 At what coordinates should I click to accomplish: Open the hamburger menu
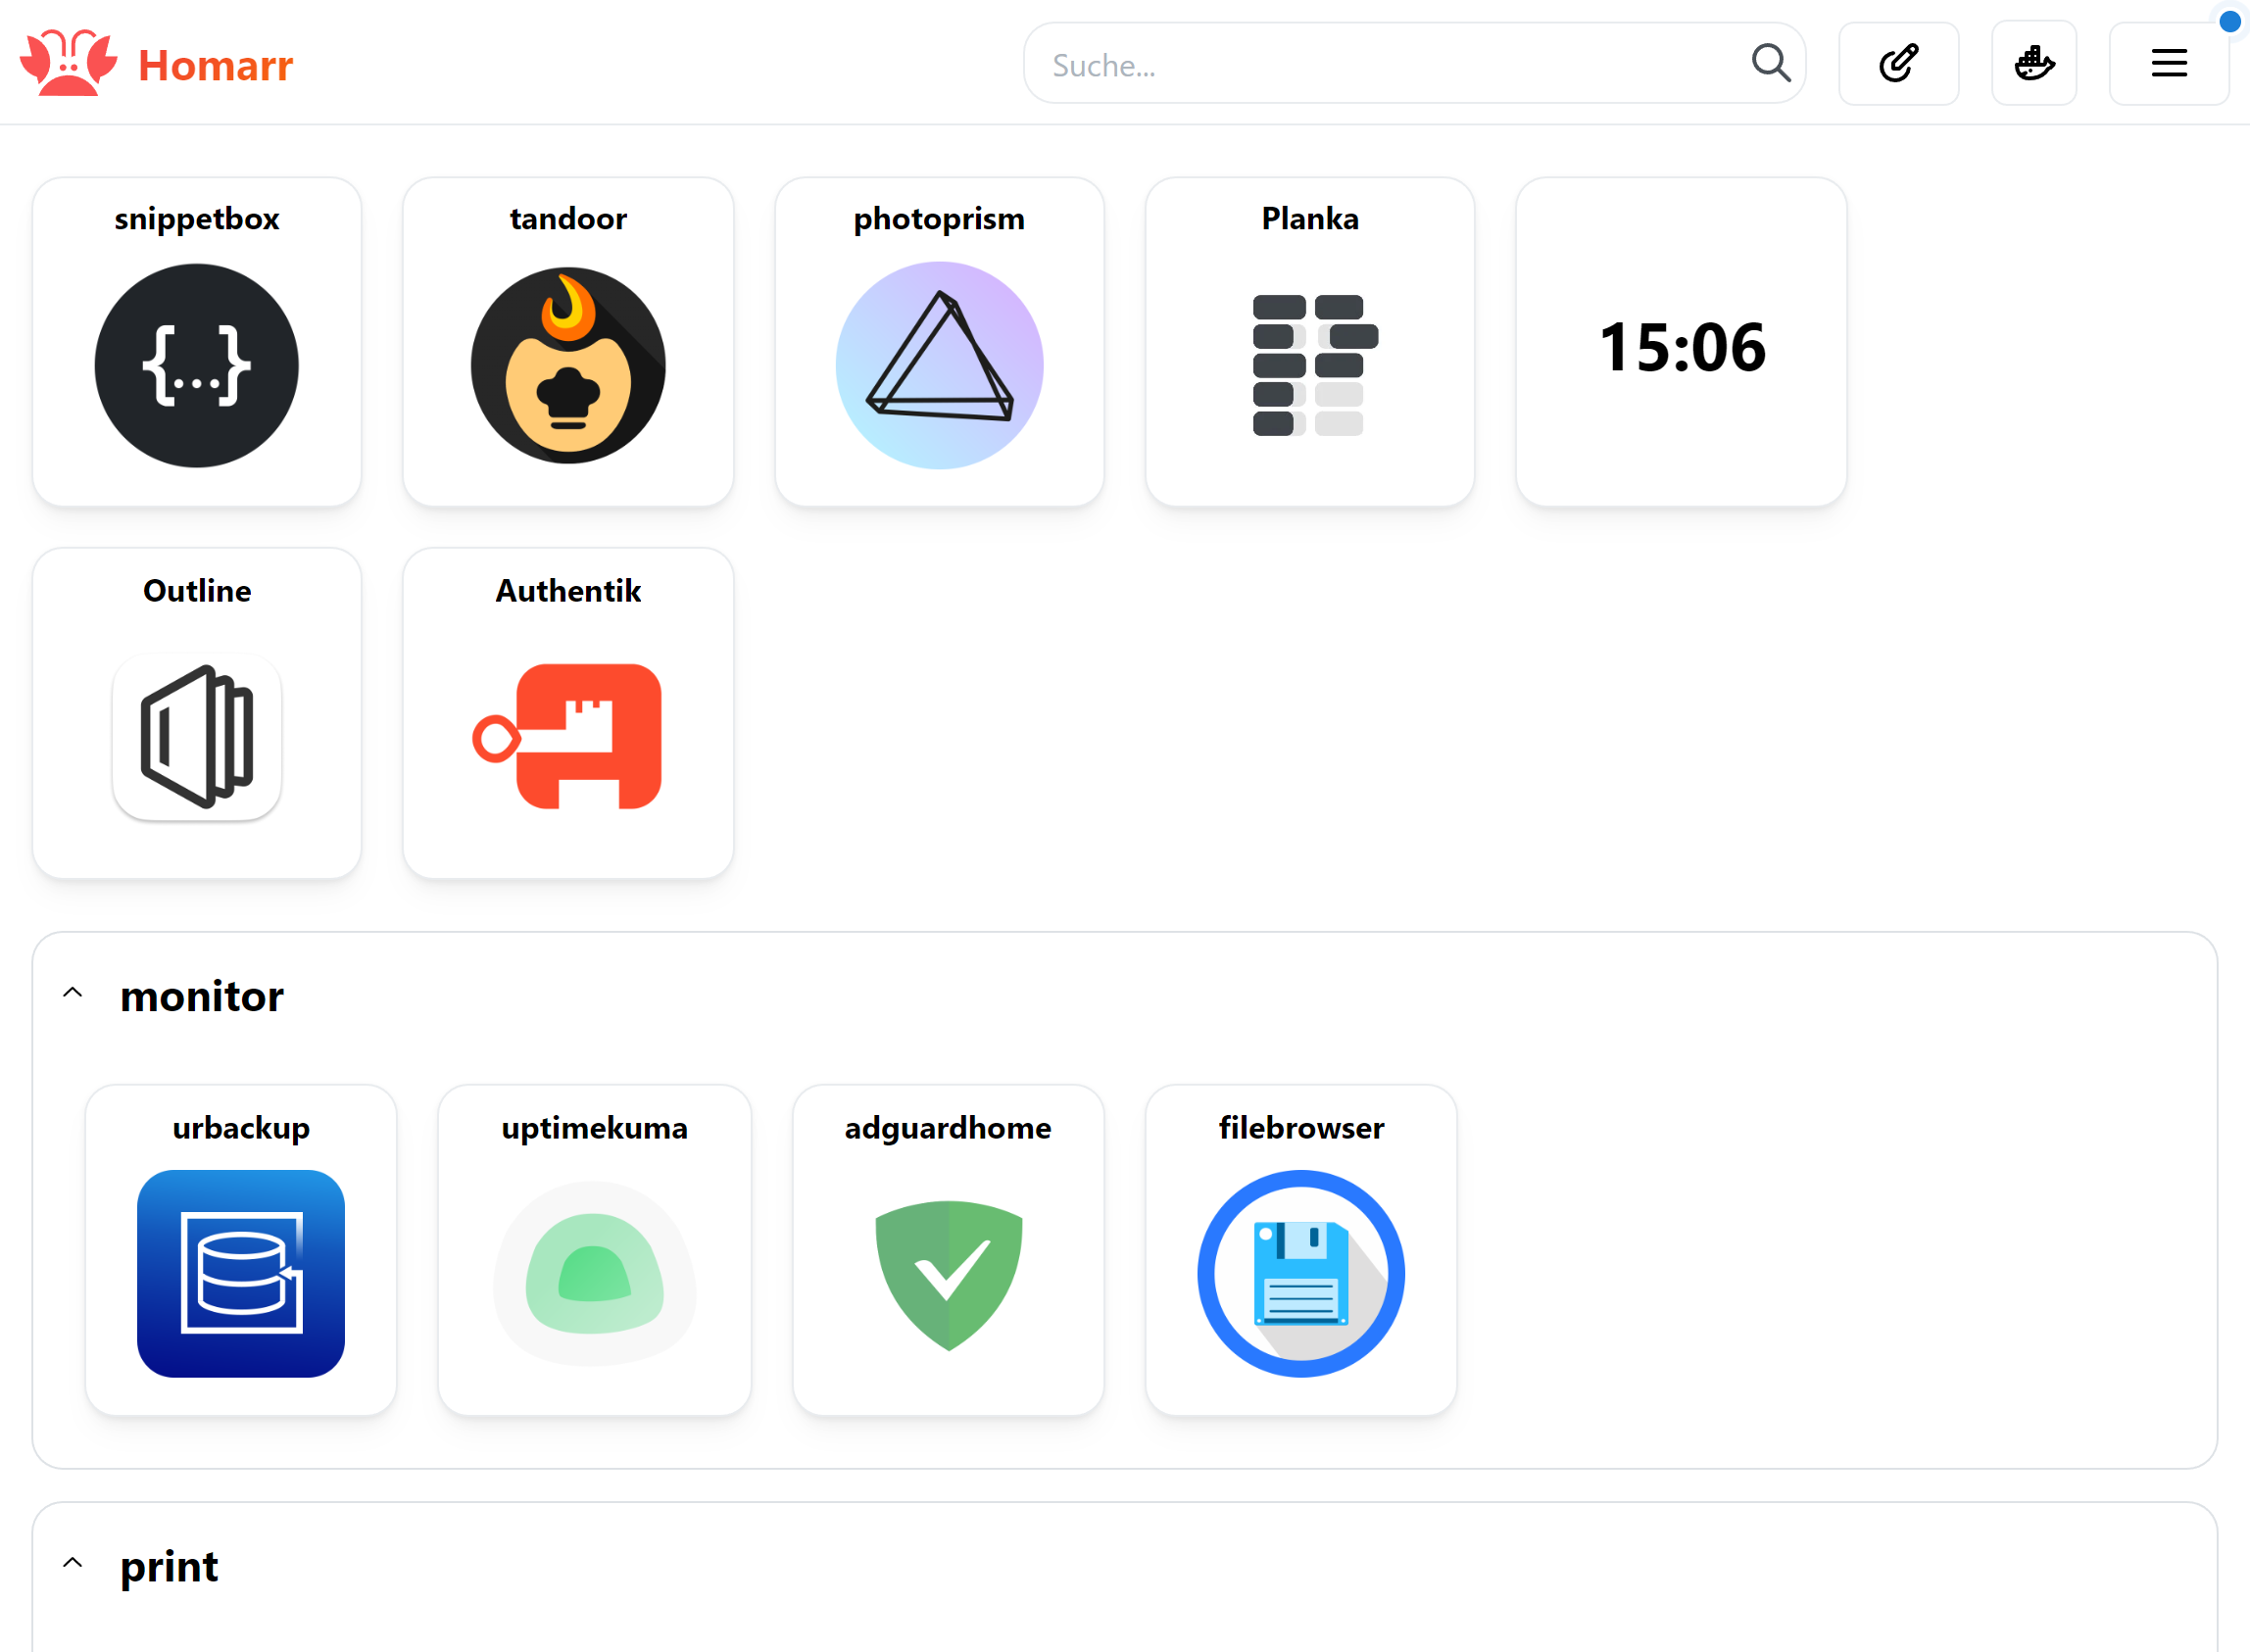click(x=2169, y=63)
